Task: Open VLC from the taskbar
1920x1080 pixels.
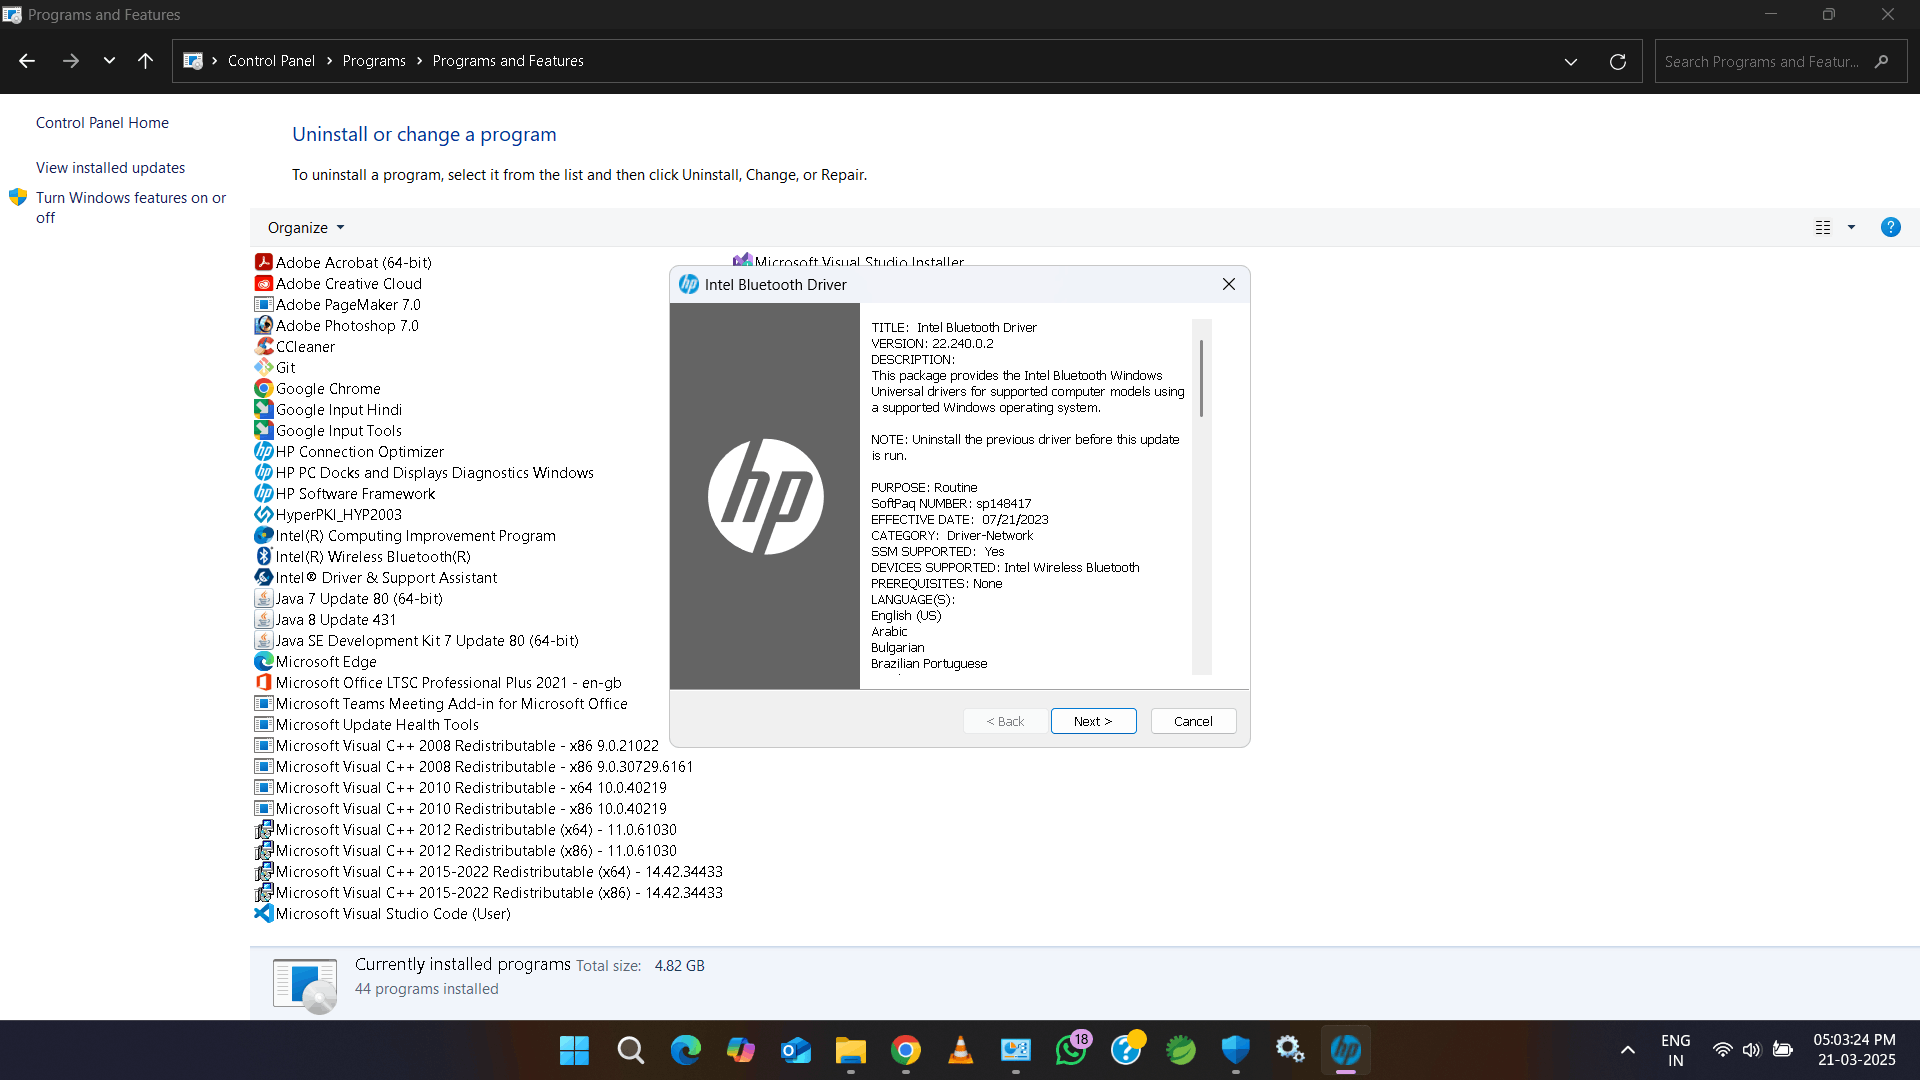Action: (x=960, y=1050)
